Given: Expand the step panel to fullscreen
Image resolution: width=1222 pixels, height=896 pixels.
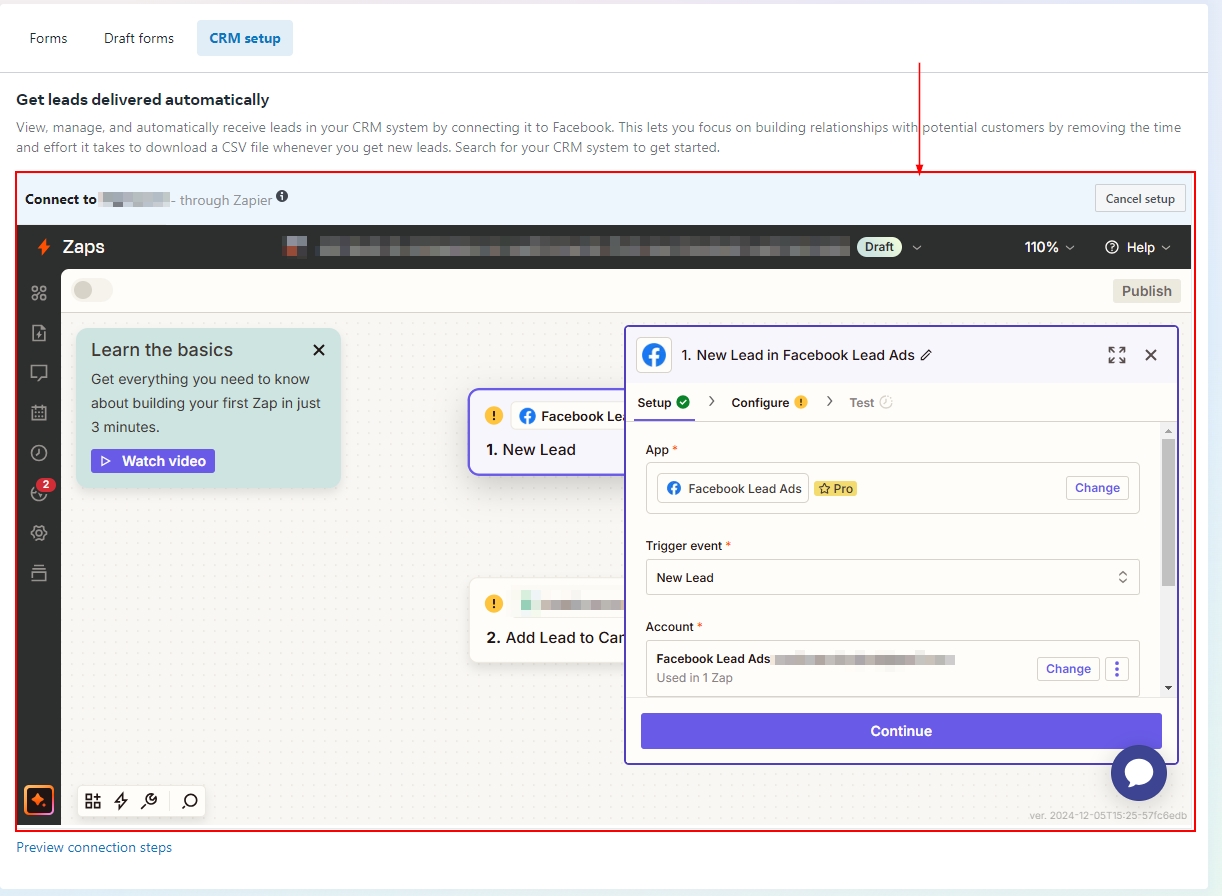Looking at the screenshot, I should [1117, 355].
